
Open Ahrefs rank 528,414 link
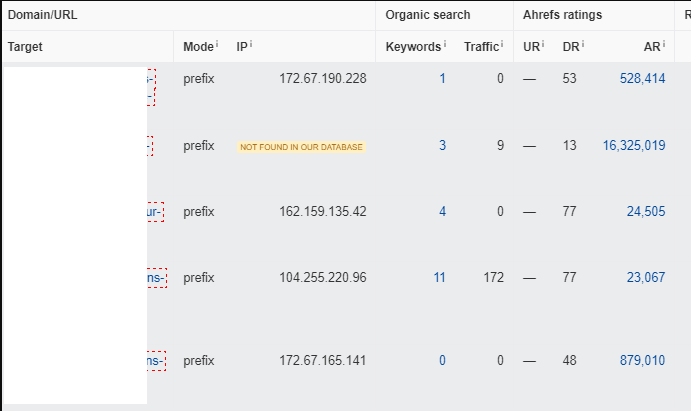[643, 78]
